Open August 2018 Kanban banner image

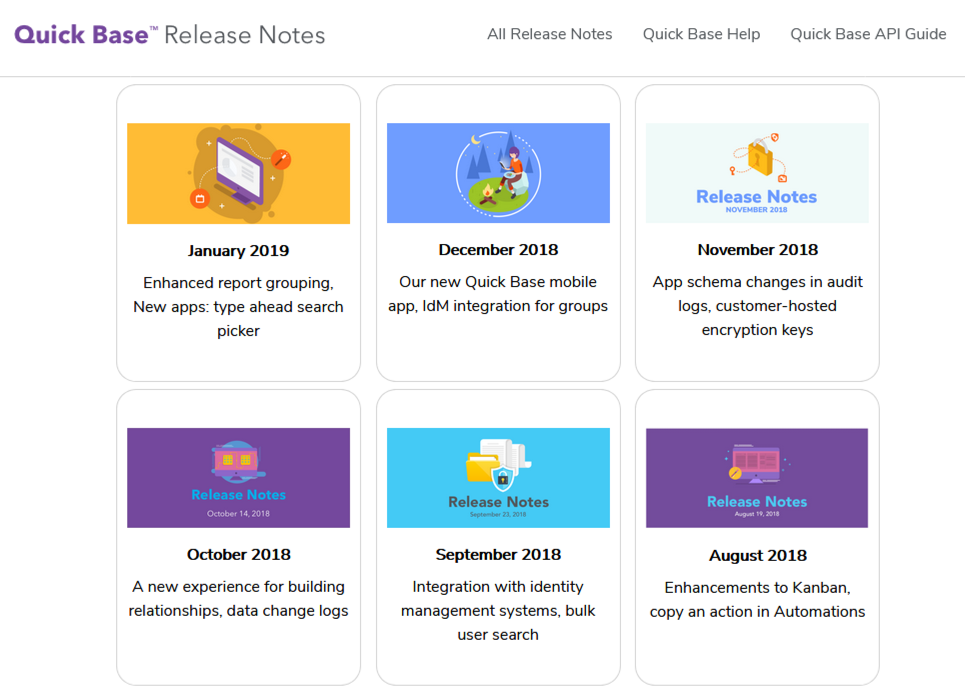[757, 478]
